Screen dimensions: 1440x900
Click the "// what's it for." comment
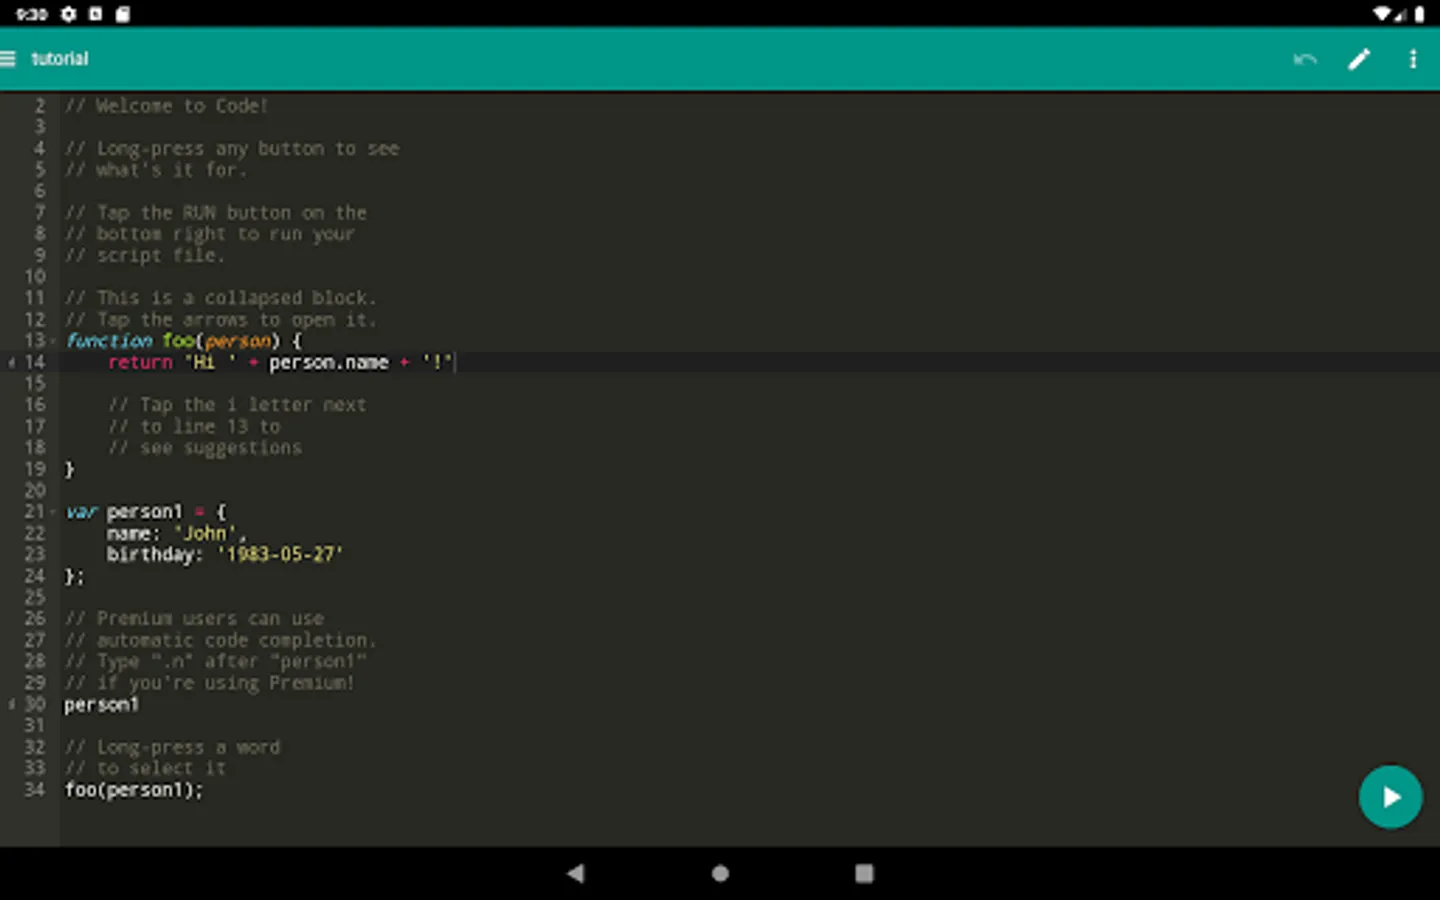click(x=156, y=170)
